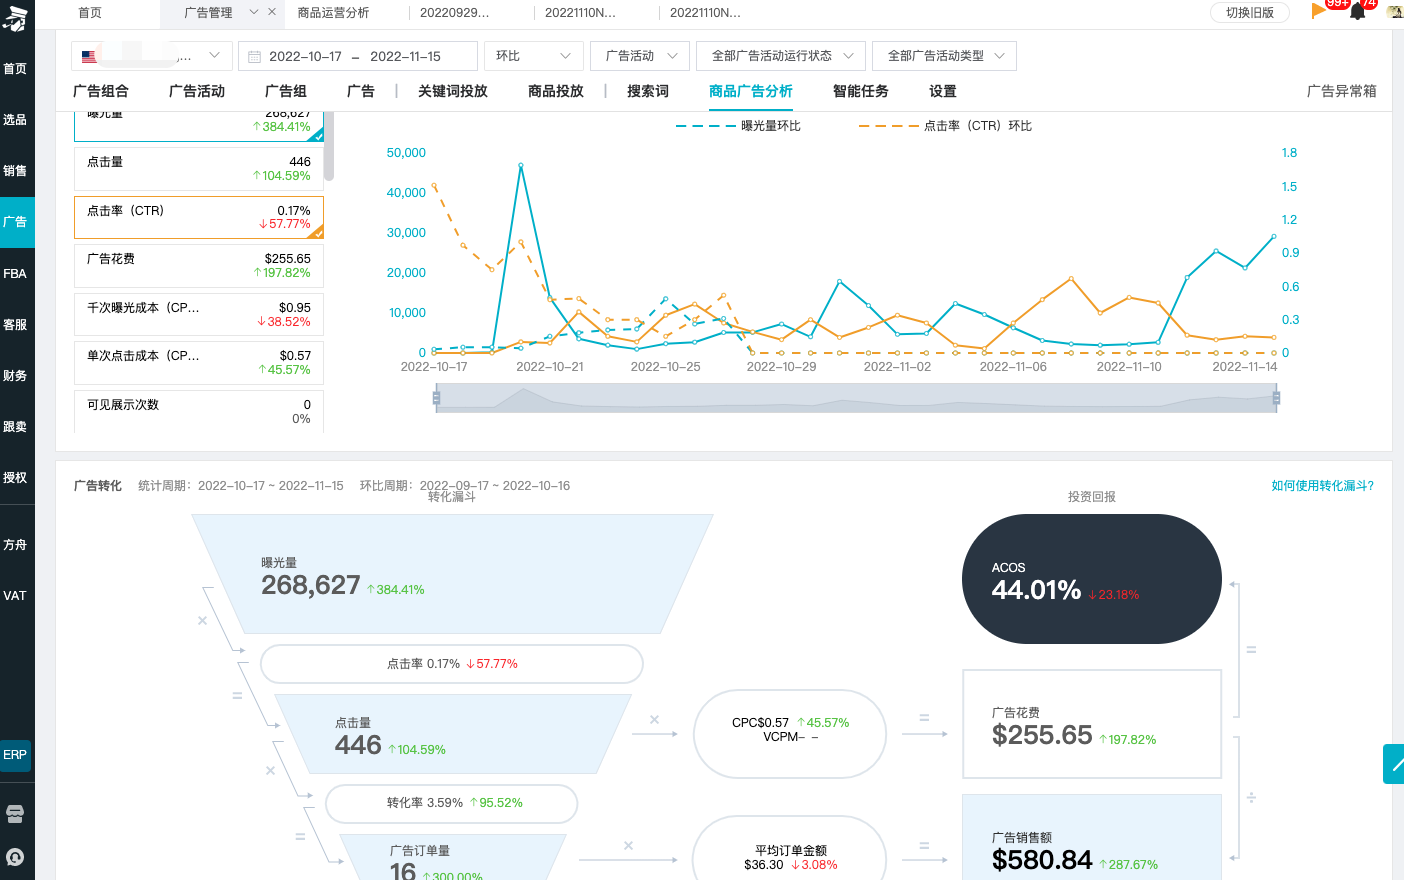Open the 设置 sub-tab
1404x880 pixels.
pyautogui.click(x=943, y=91)
